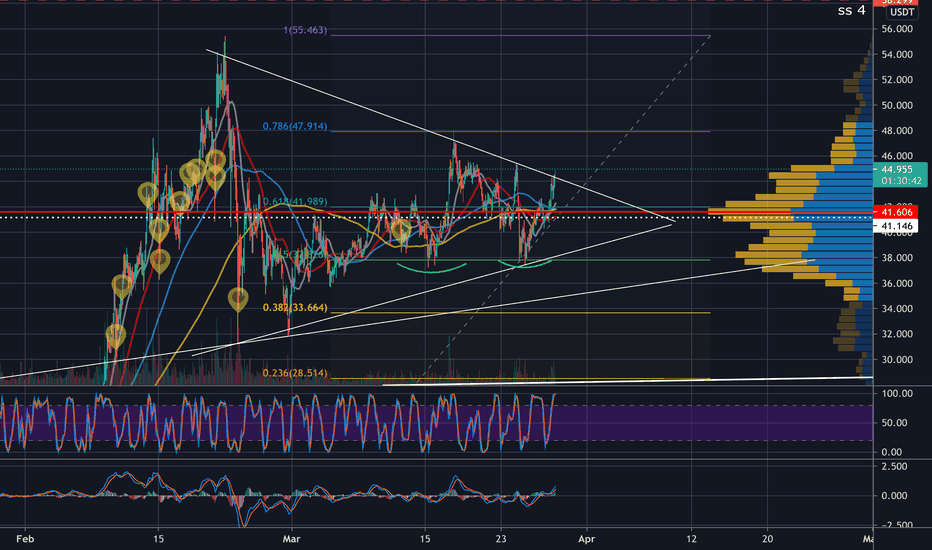Screen dimensions: 932x550
Task: Select the left green arc drawing
Action: pyautogui.click(x=432, y=269)
